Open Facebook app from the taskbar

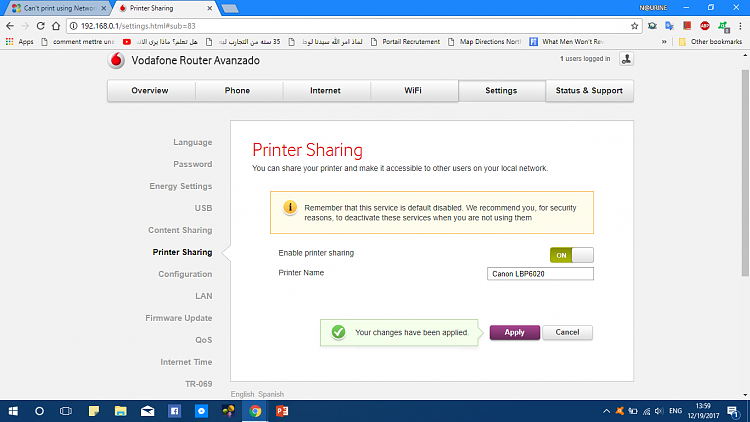tap(174, 411)
